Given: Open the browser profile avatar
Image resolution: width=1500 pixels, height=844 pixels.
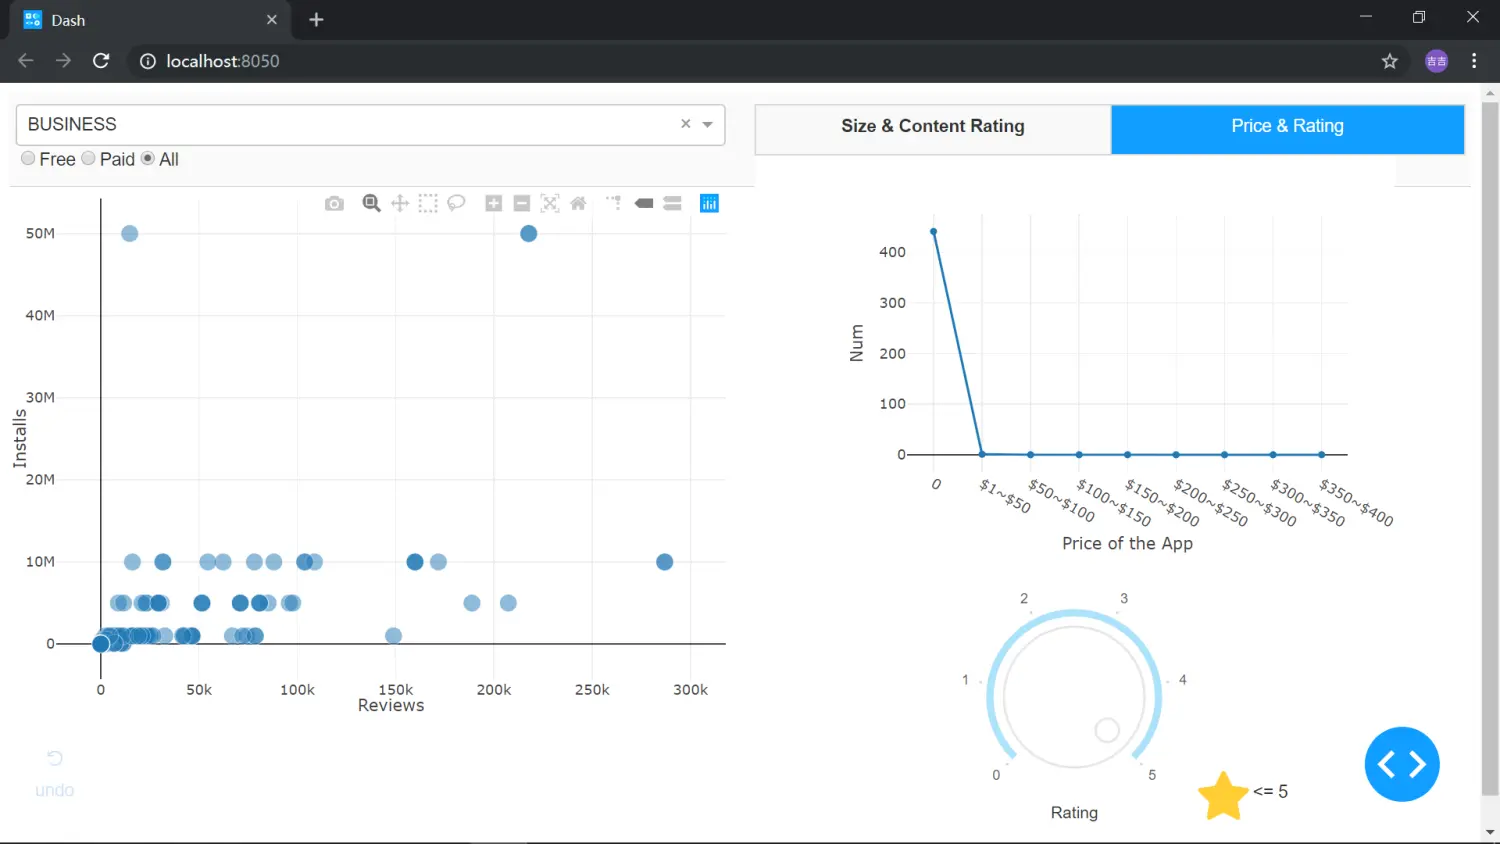Looking at the screenshot, I should point(1437,61).
